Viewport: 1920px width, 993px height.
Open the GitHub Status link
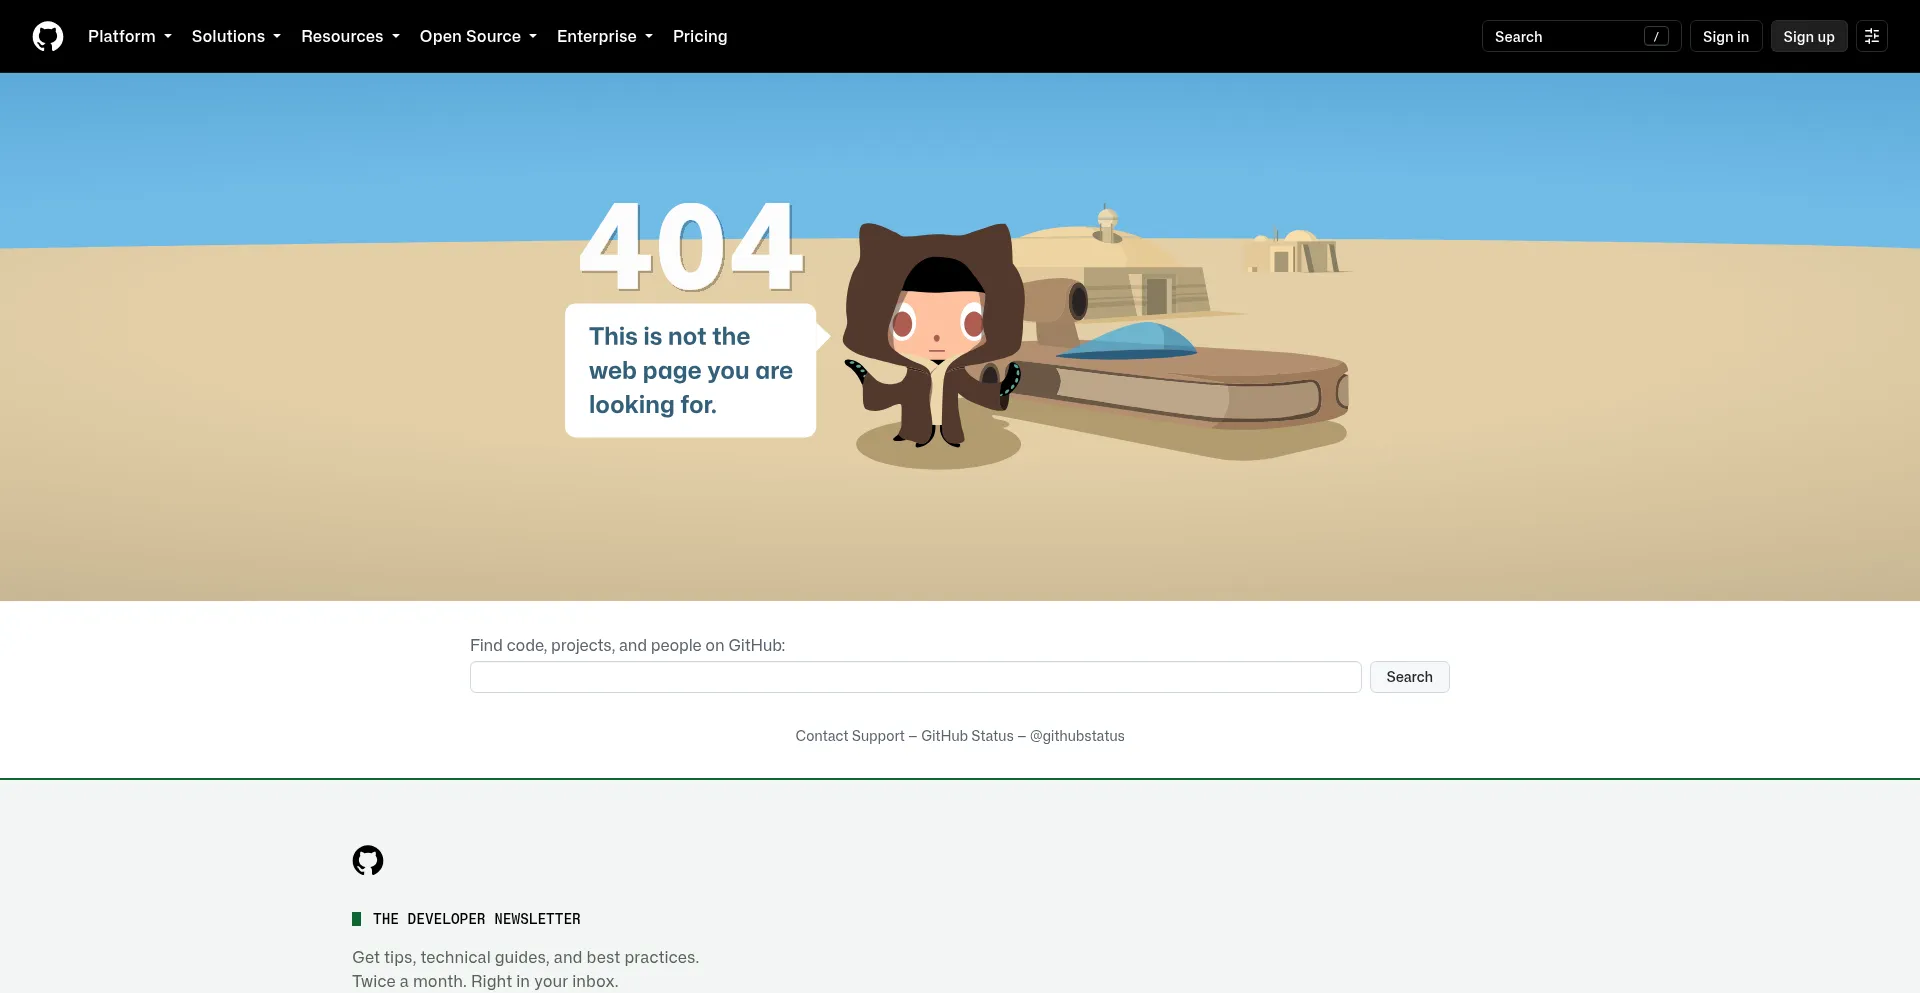967,736
